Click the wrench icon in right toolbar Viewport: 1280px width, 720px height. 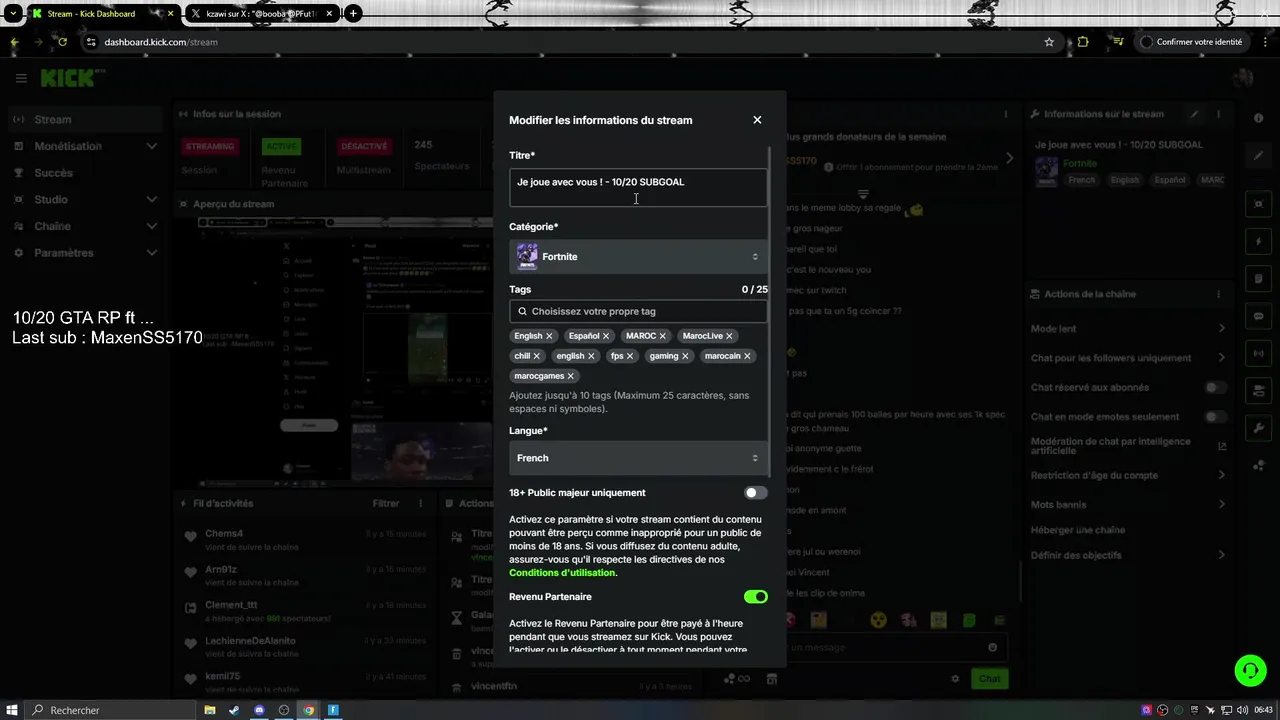pos(1259,428)
